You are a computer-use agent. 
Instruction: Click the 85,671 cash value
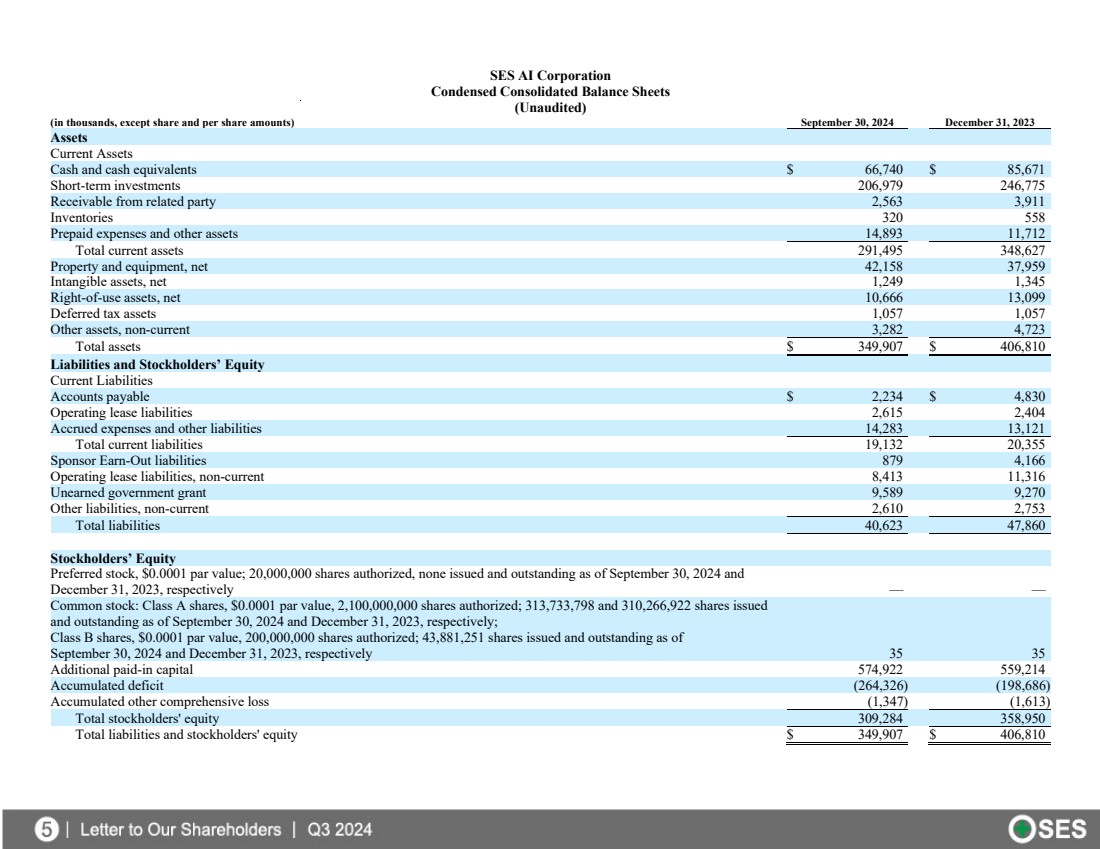click(x=1026, y=170)
